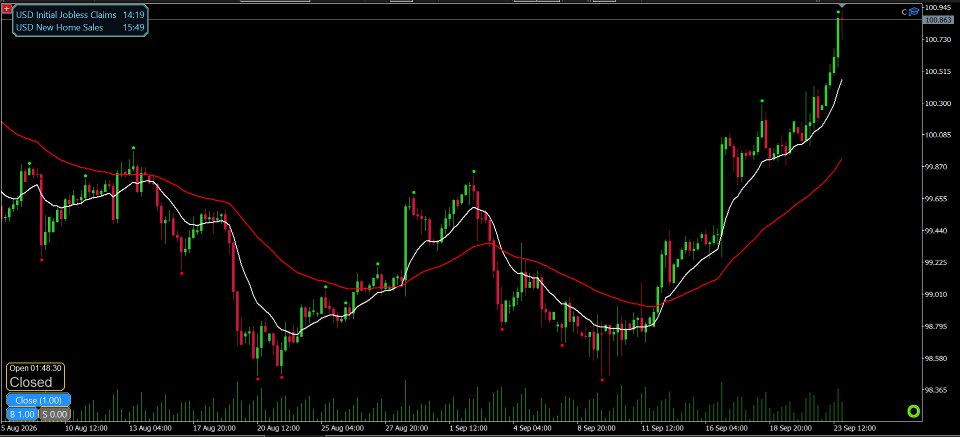Click the 100.730 price scale label
Screen dimensions: 960x437
pyautogui.click(x=937, y=40)
